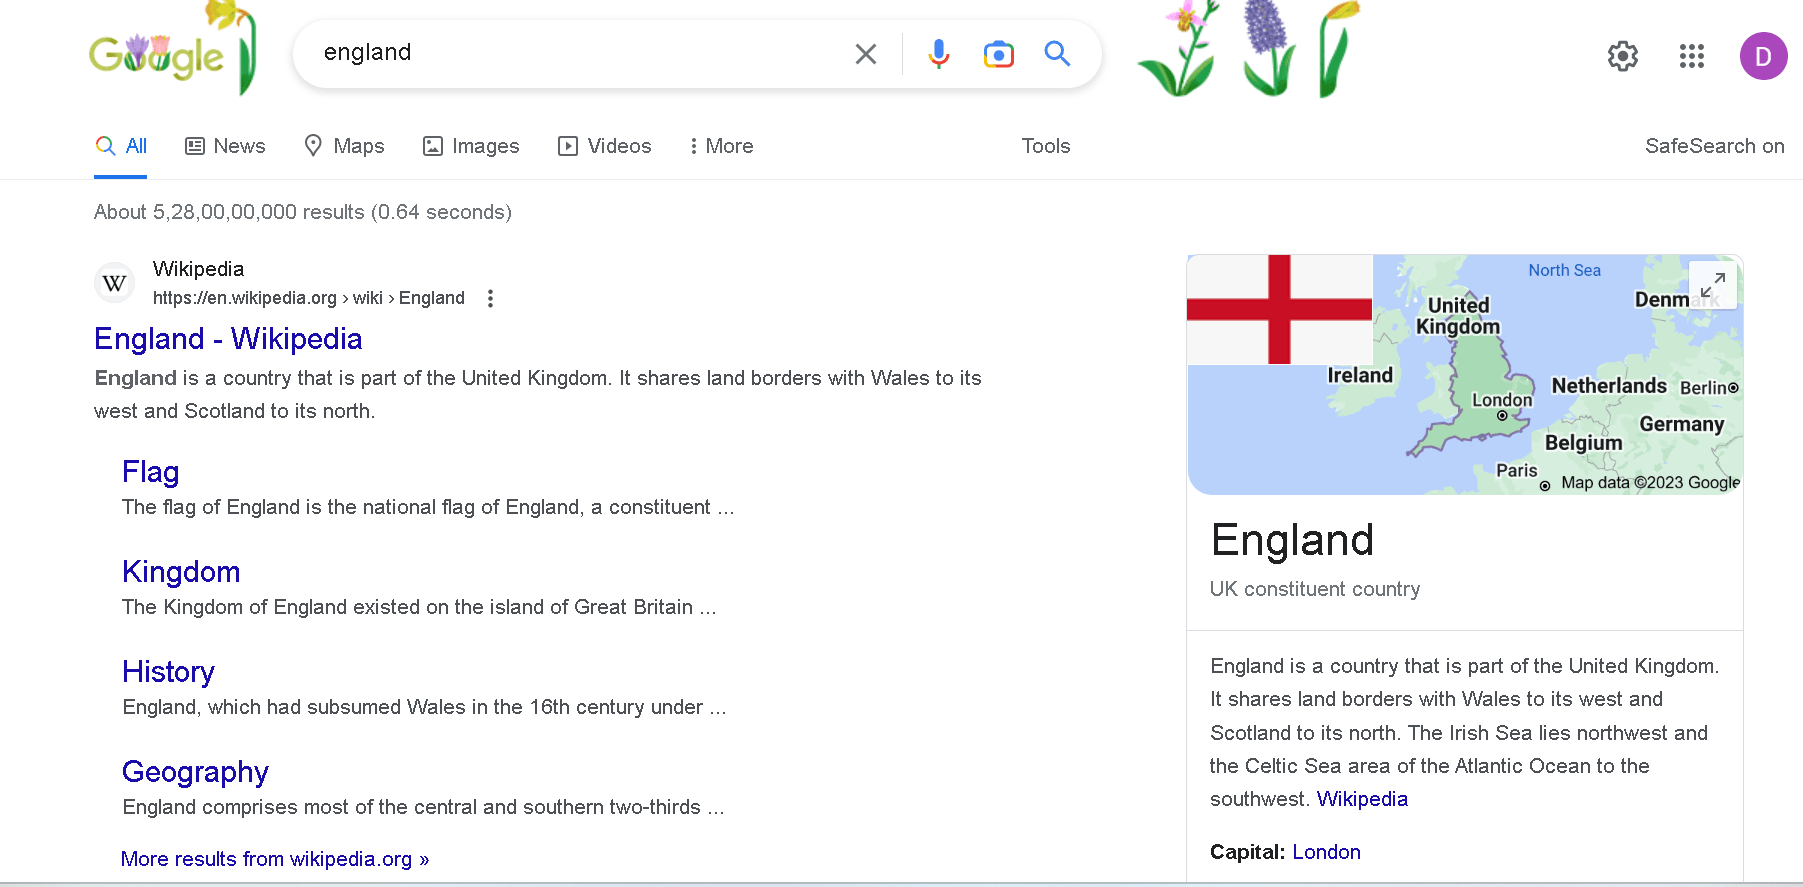1803x887 pixels.
Task: Open the London capital link
Action: click(x=1327, y=852)
